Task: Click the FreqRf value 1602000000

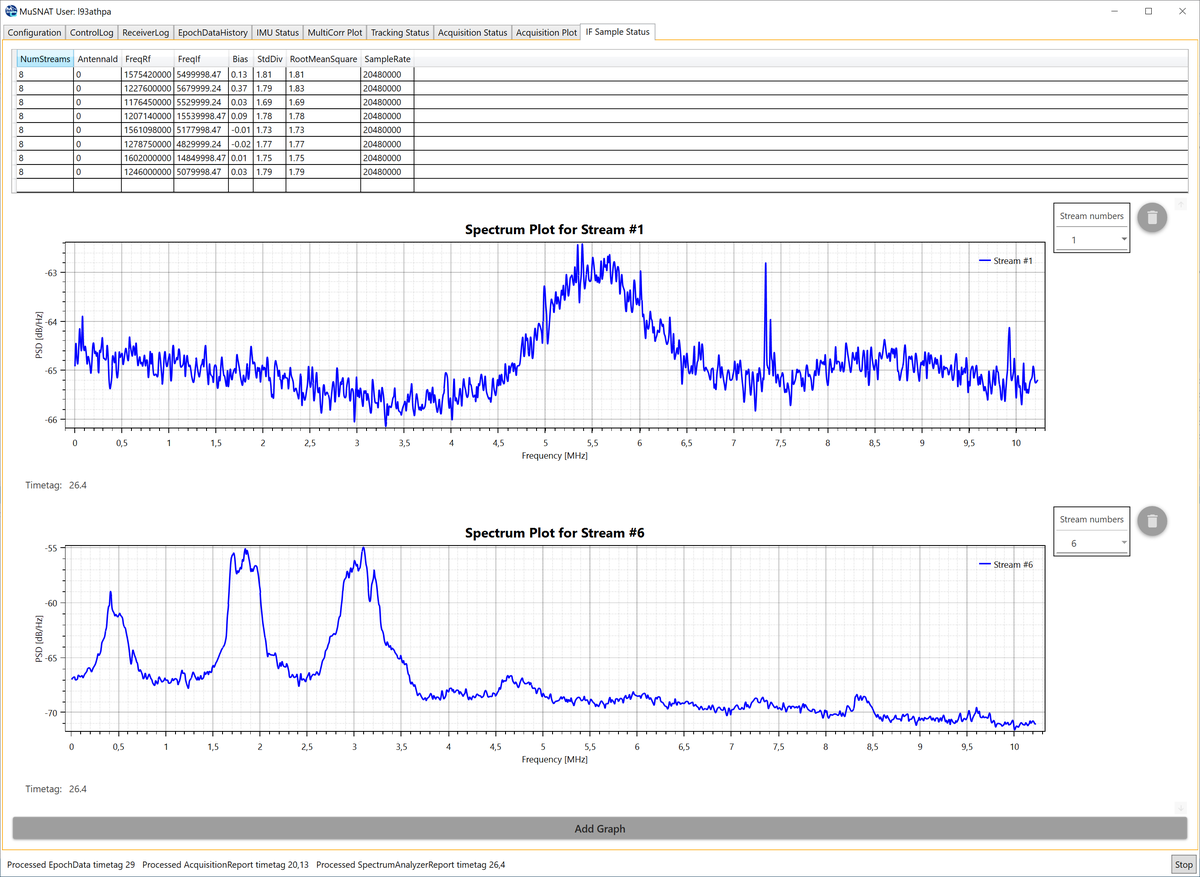Action: (147, 158)
